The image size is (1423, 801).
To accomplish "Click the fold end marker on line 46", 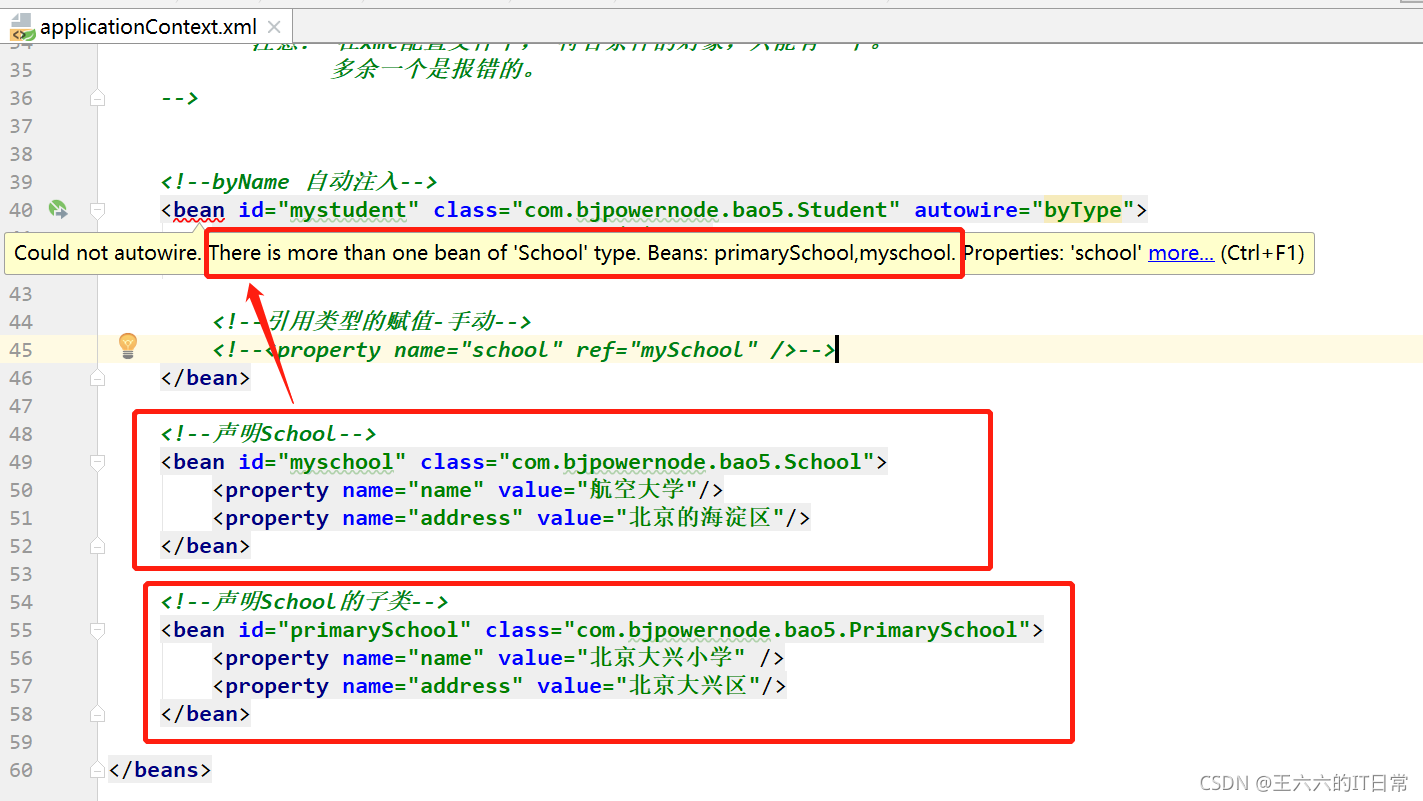I will pyautogui.click(x=97, y=378).
